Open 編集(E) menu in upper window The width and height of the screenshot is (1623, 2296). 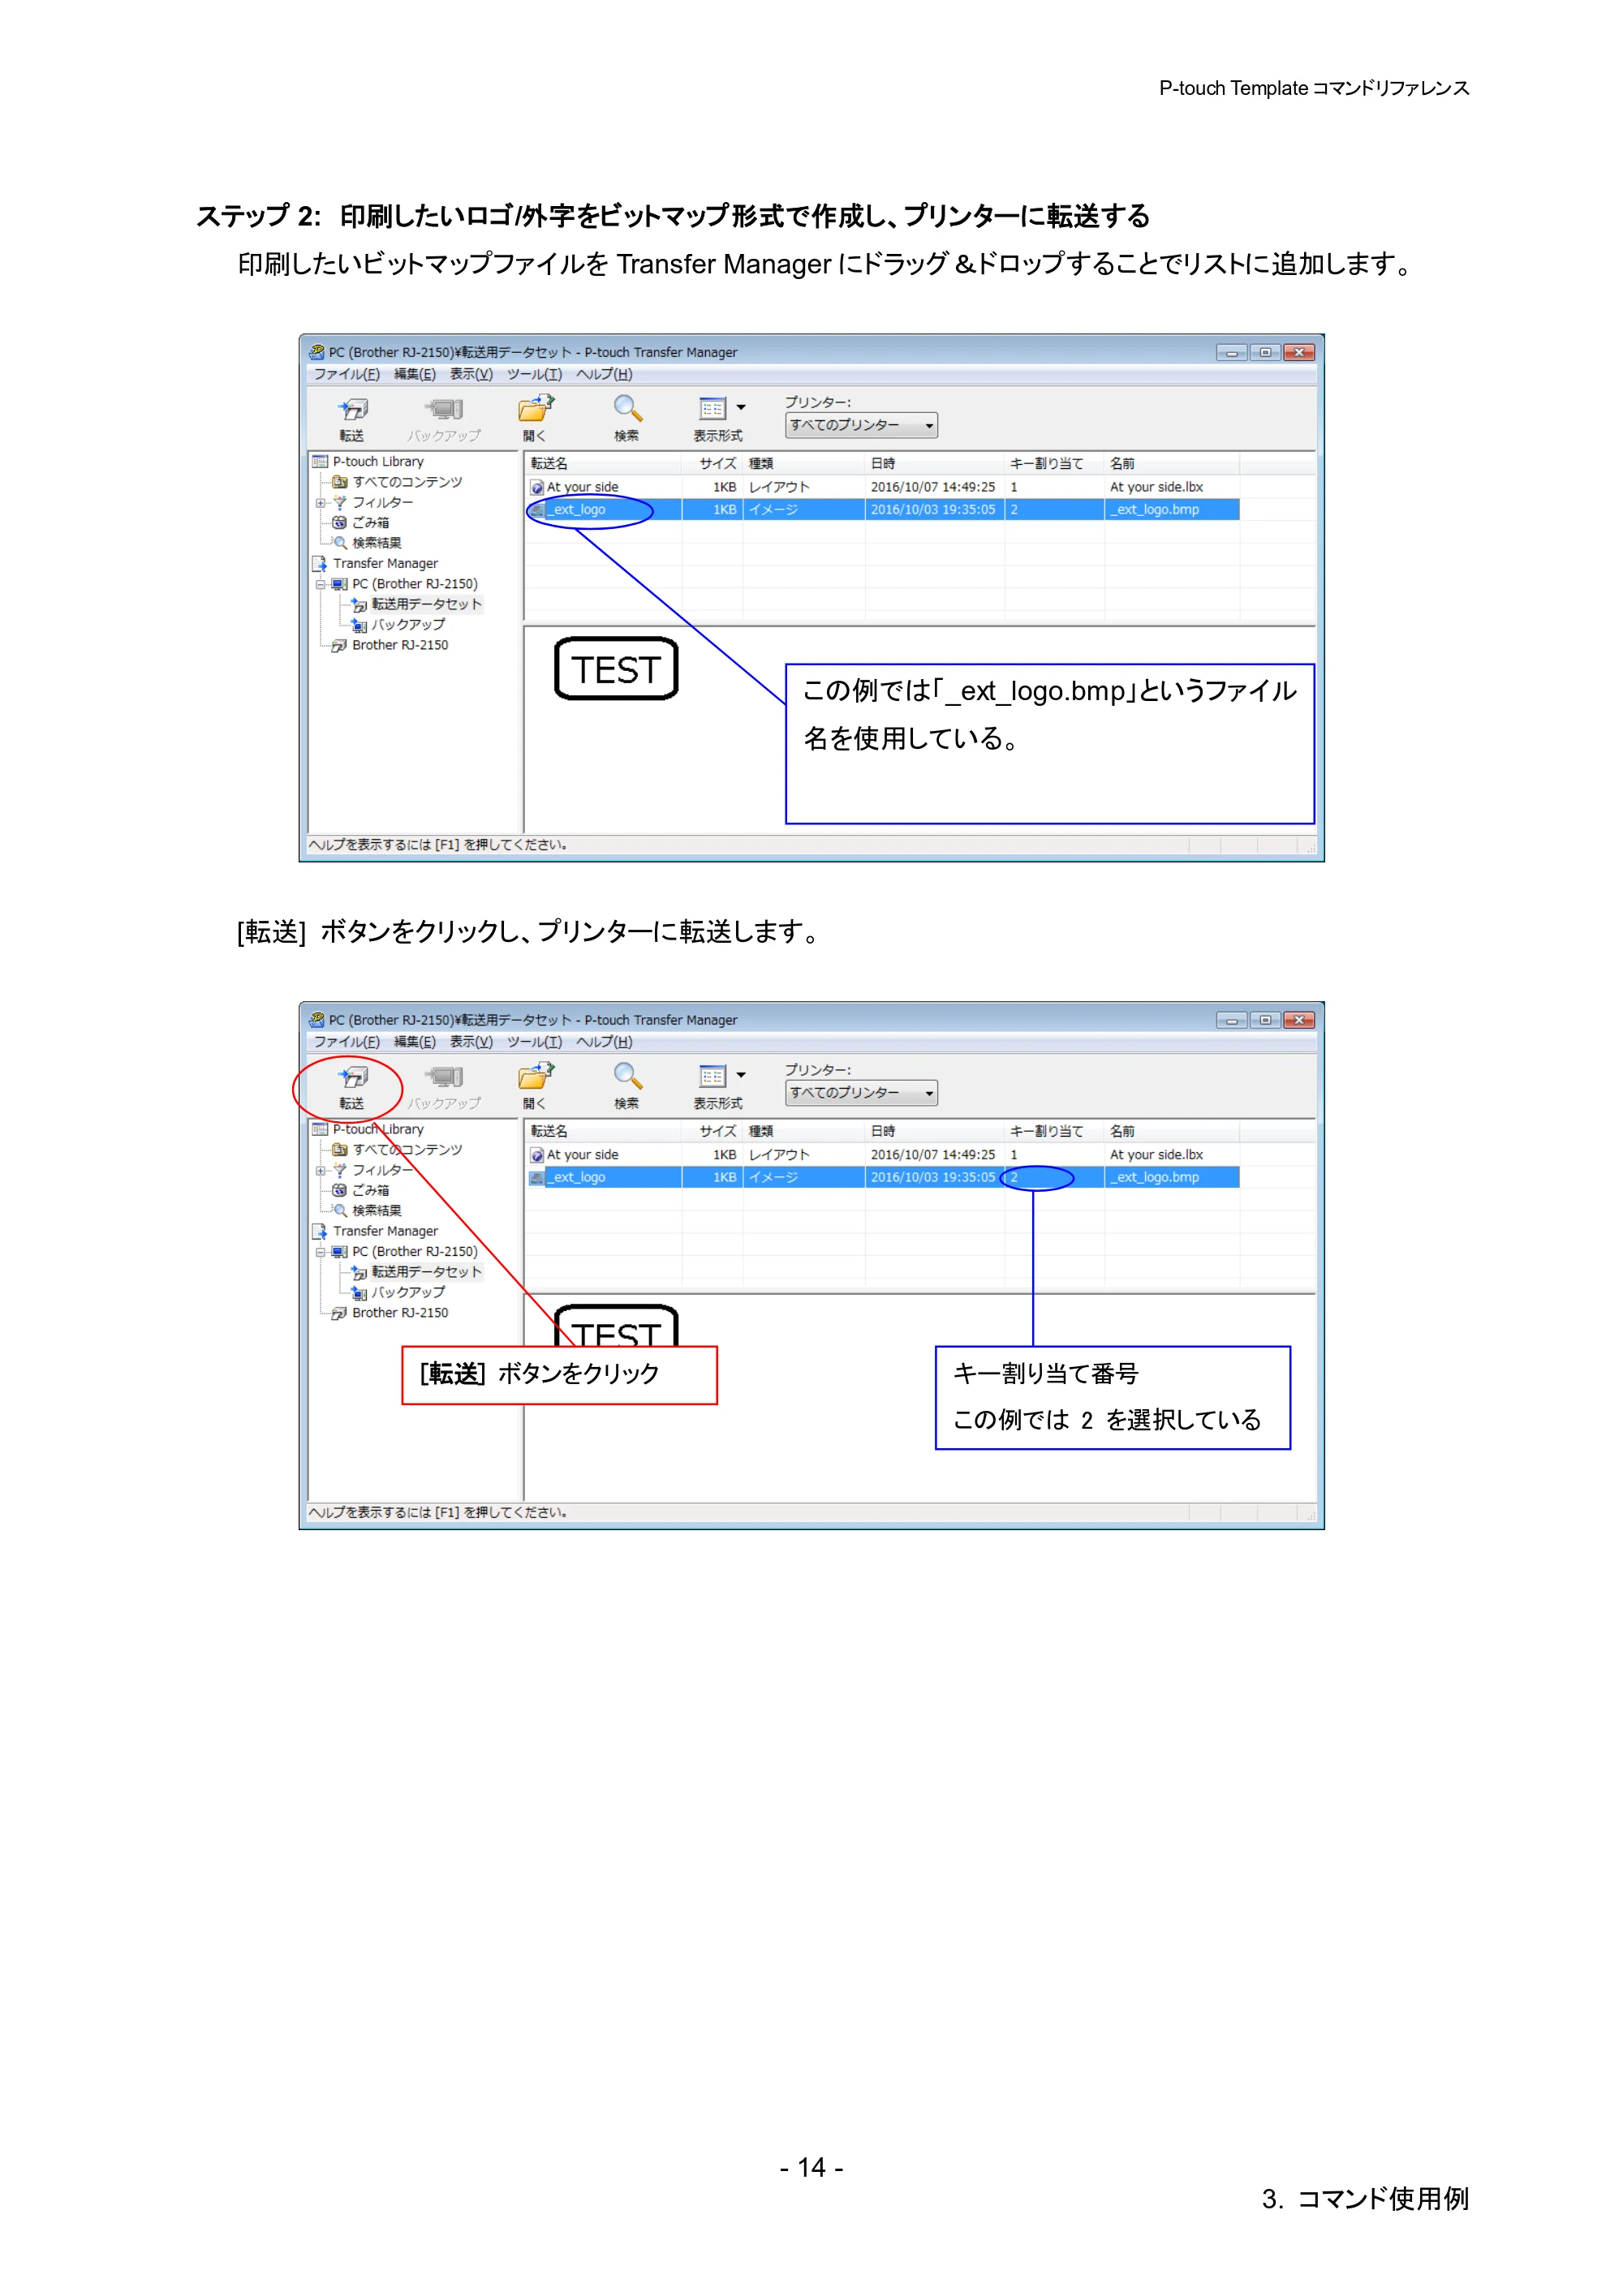pyautogui.click(x=414, y=375)
